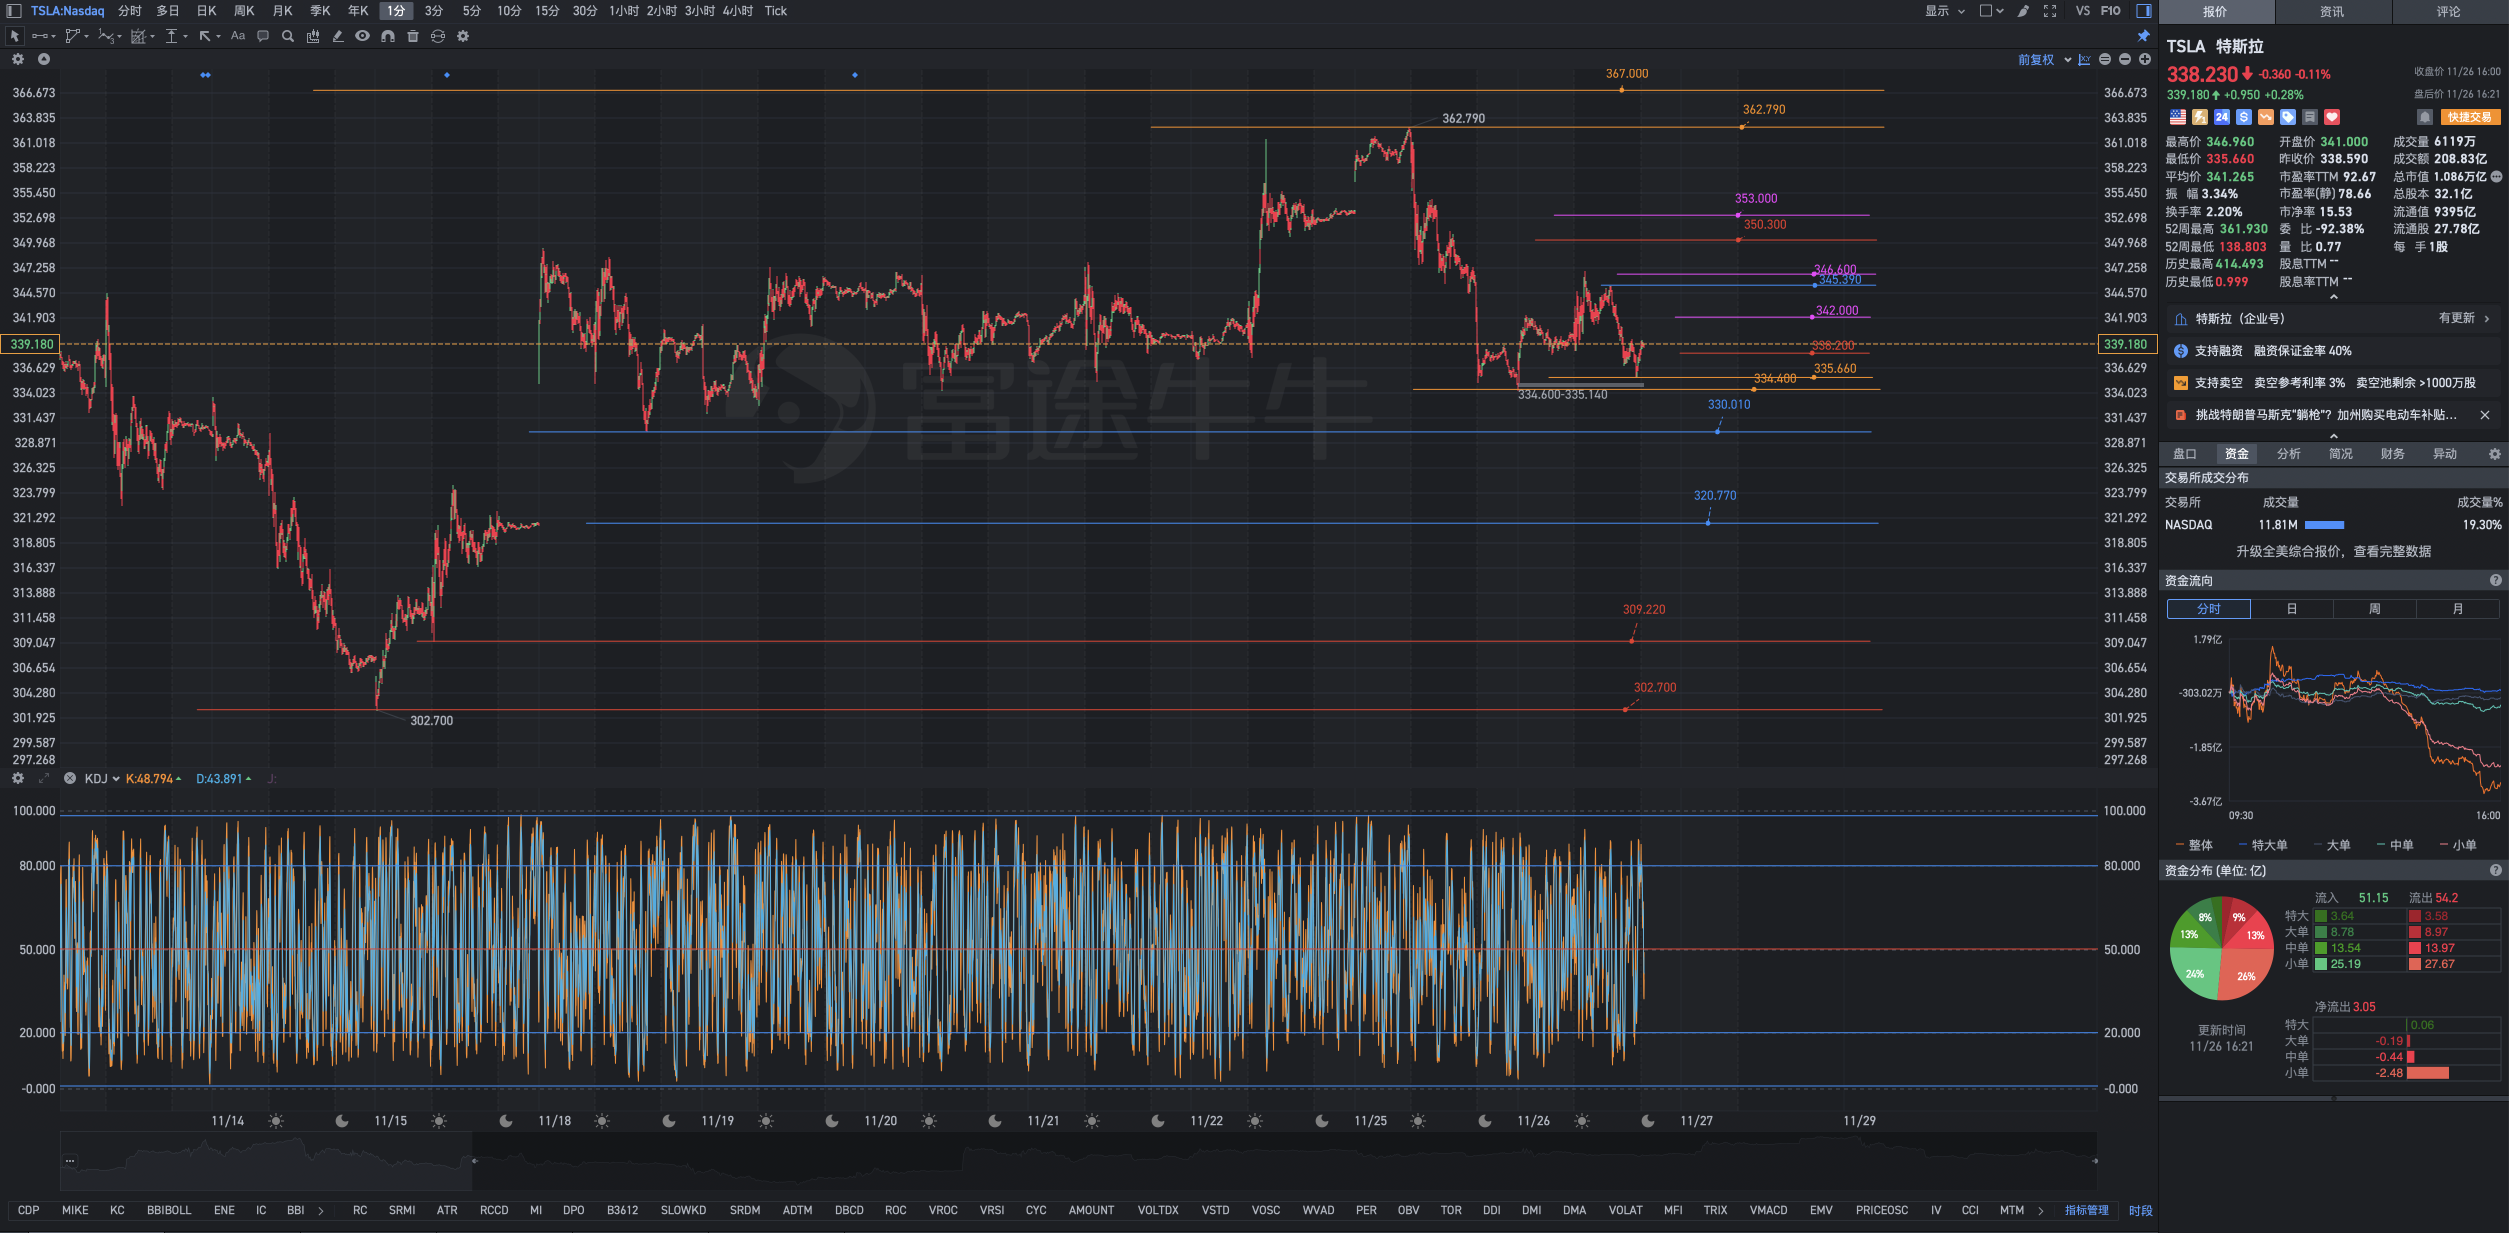Select the 月 capital flow period
Viewport: 2509px width, 1233px height.
[2458, 609]
